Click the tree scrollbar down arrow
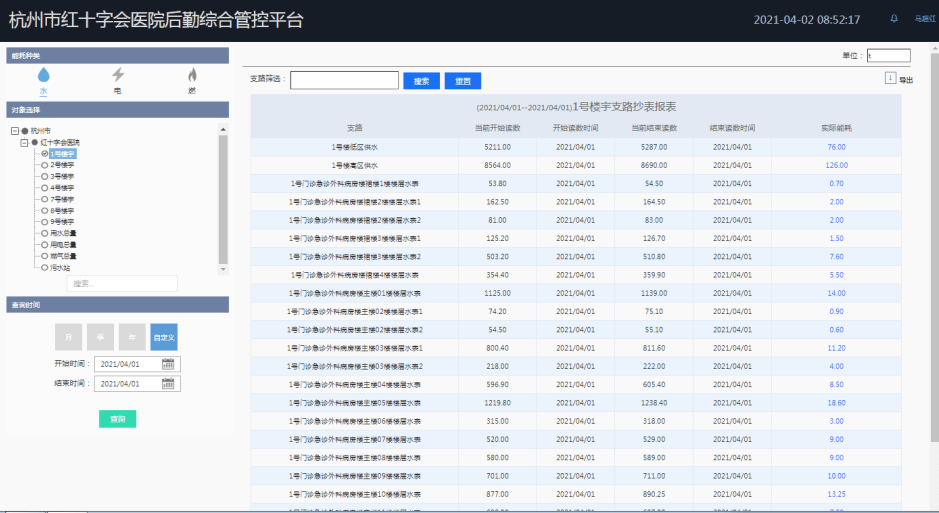939x513 pixels. click(x=223, y=269)
